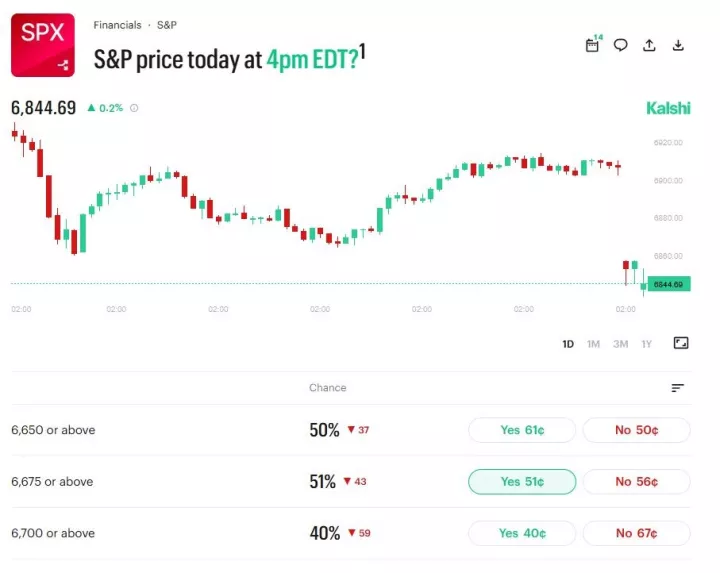Select Yes 51¢ for 6,675 or above
This screenshot has height=573, width=720.
coord(522,482)
